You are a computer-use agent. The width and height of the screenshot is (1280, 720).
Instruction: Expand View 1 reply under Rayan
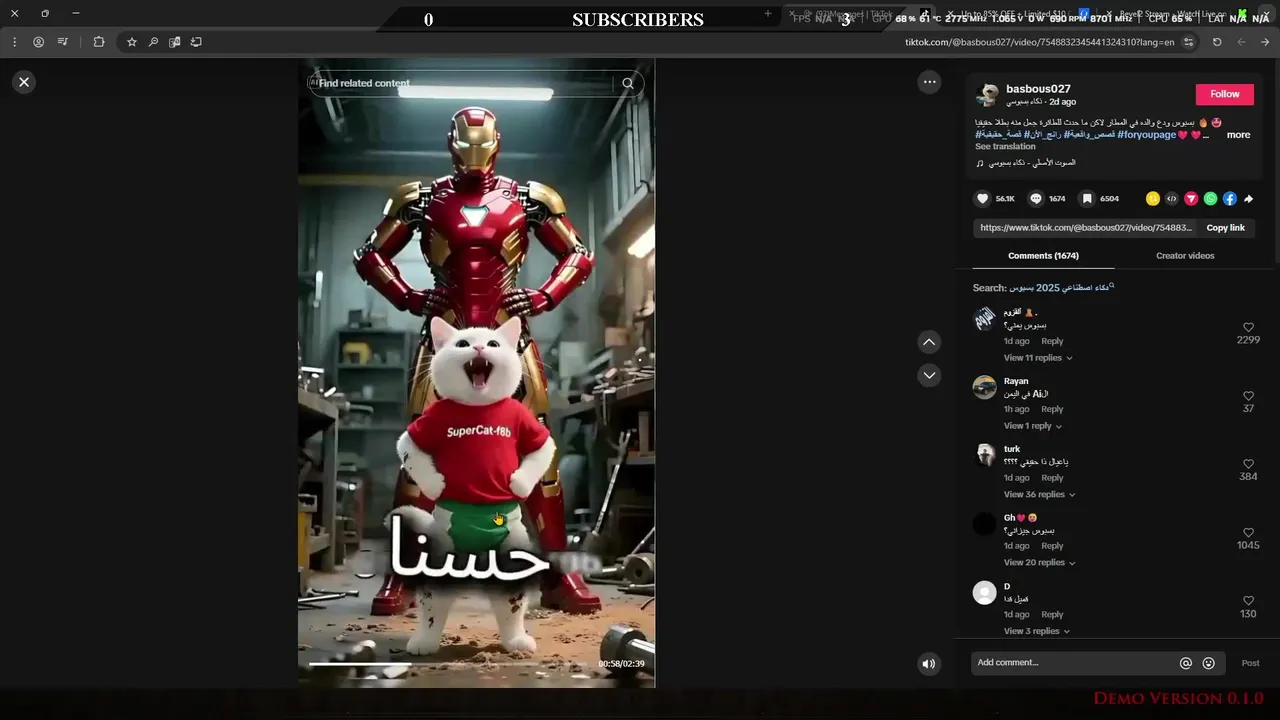pos(1033,426)
